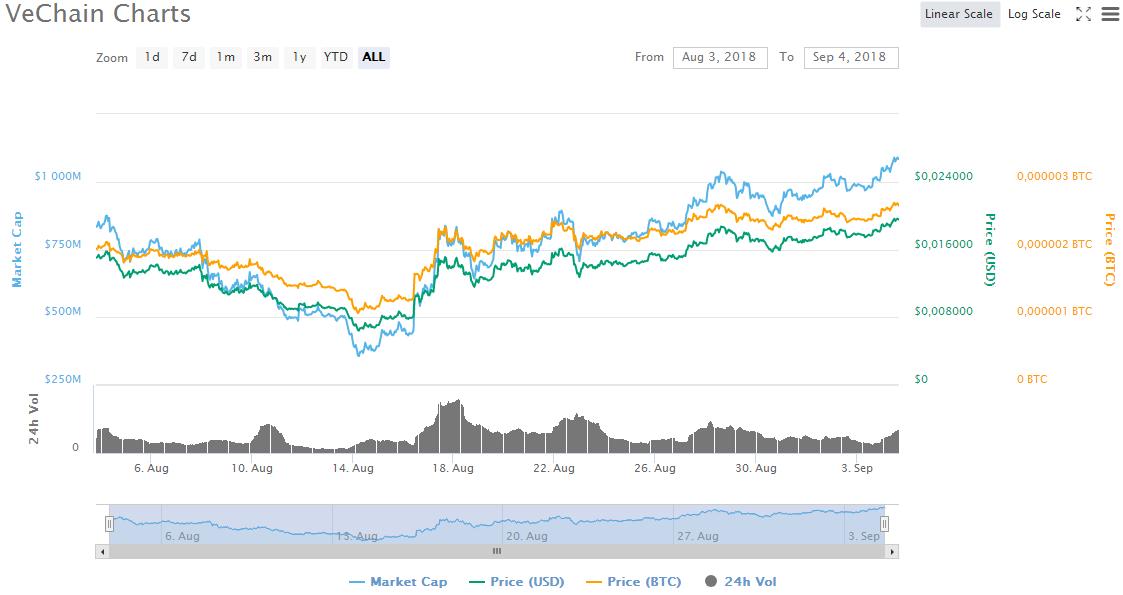Viewport: 1123px width, 595px height.
Task: Click the 0,000002 BTC axis label
Action: tap(1055, 244)
